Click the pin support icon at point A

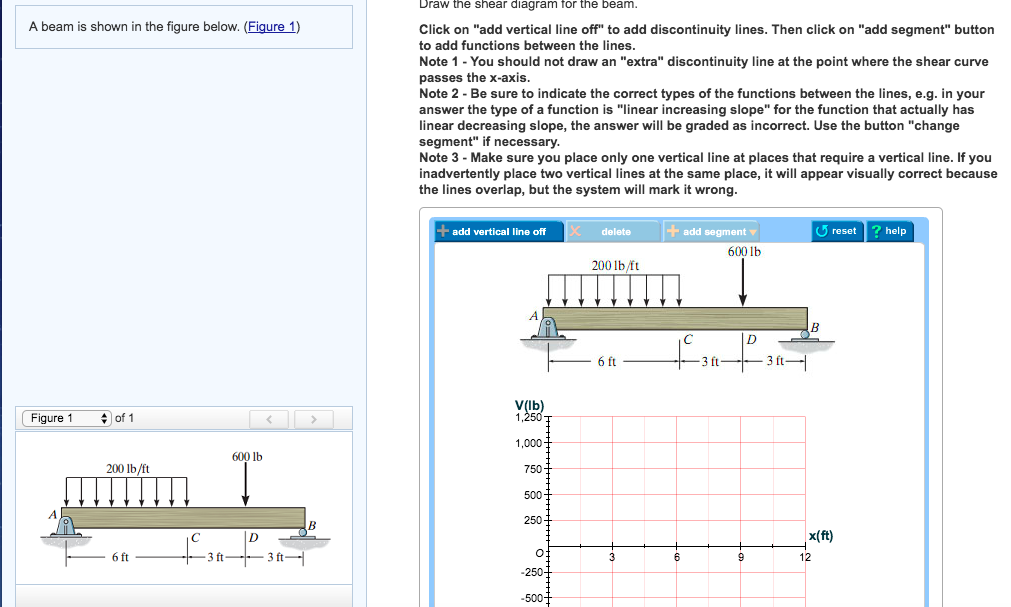tap(548, 327)
